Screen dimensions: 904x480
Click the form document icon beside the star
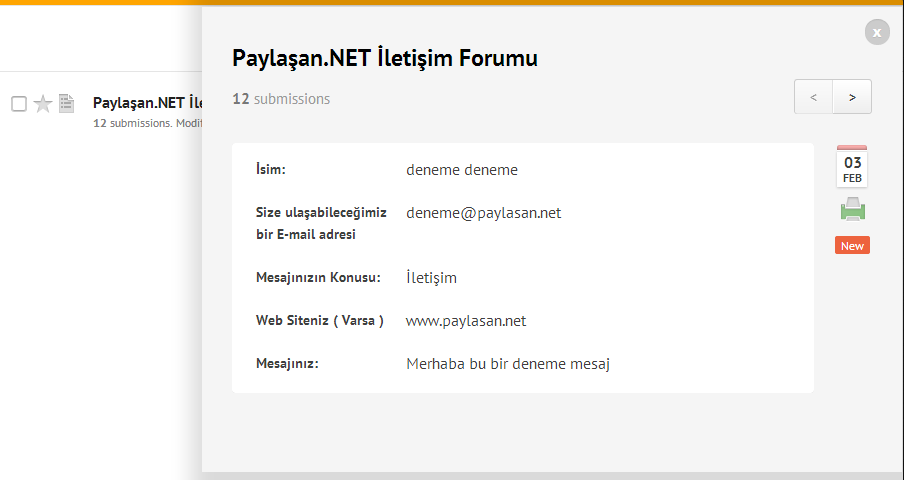point(66,104)
